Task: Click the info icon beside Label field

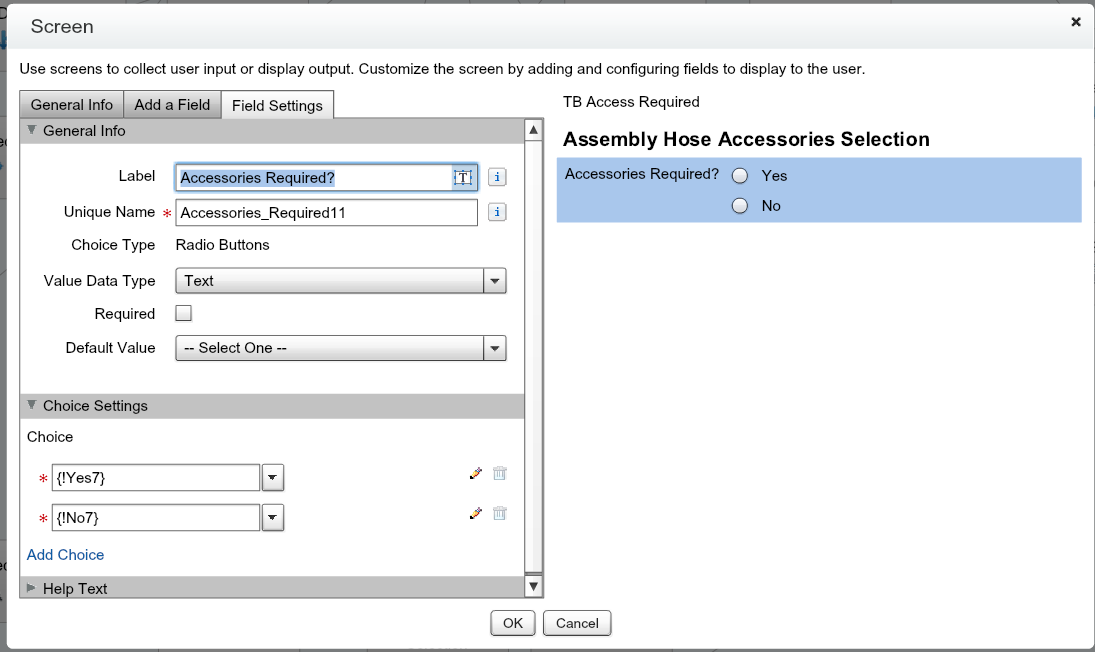Action: coord(498,177)
